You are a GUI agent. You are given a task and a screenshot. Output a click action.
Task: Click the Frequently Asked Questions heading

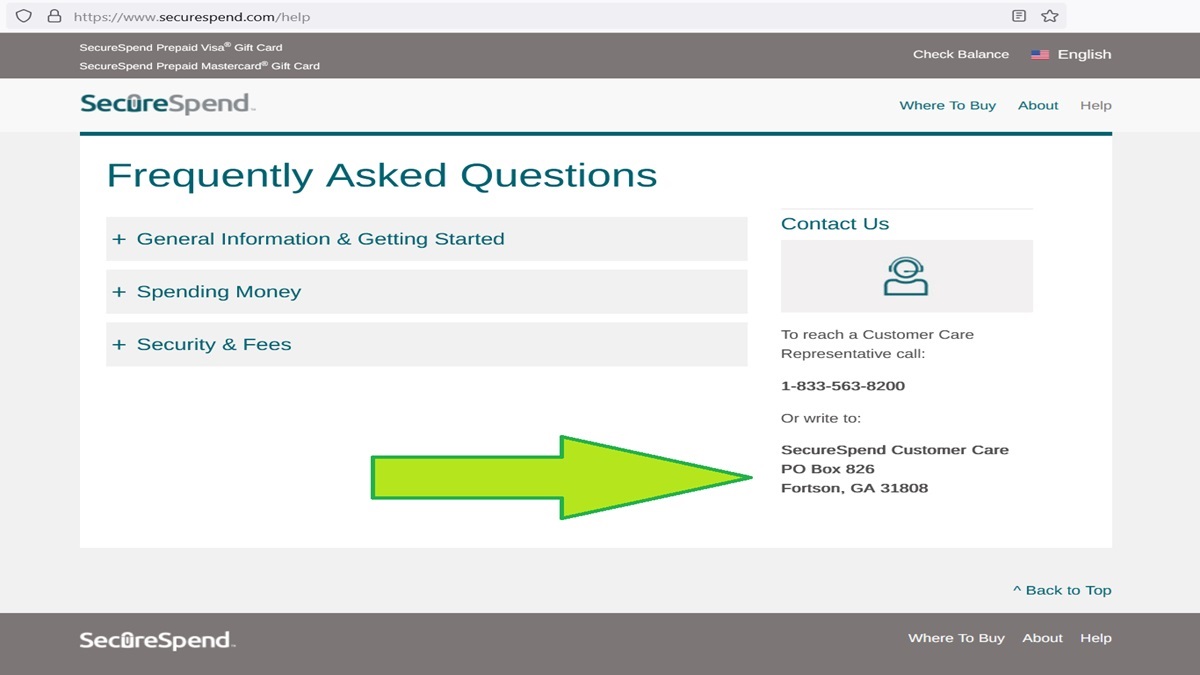pos(382,175)
